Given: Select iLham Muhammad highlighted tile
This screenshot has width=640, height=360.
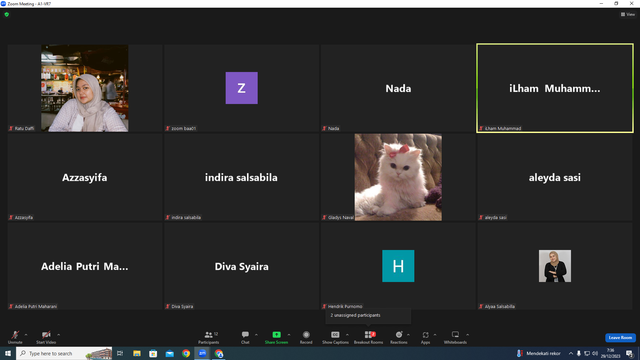Looking at the screenshot, I should click(555, 88).
